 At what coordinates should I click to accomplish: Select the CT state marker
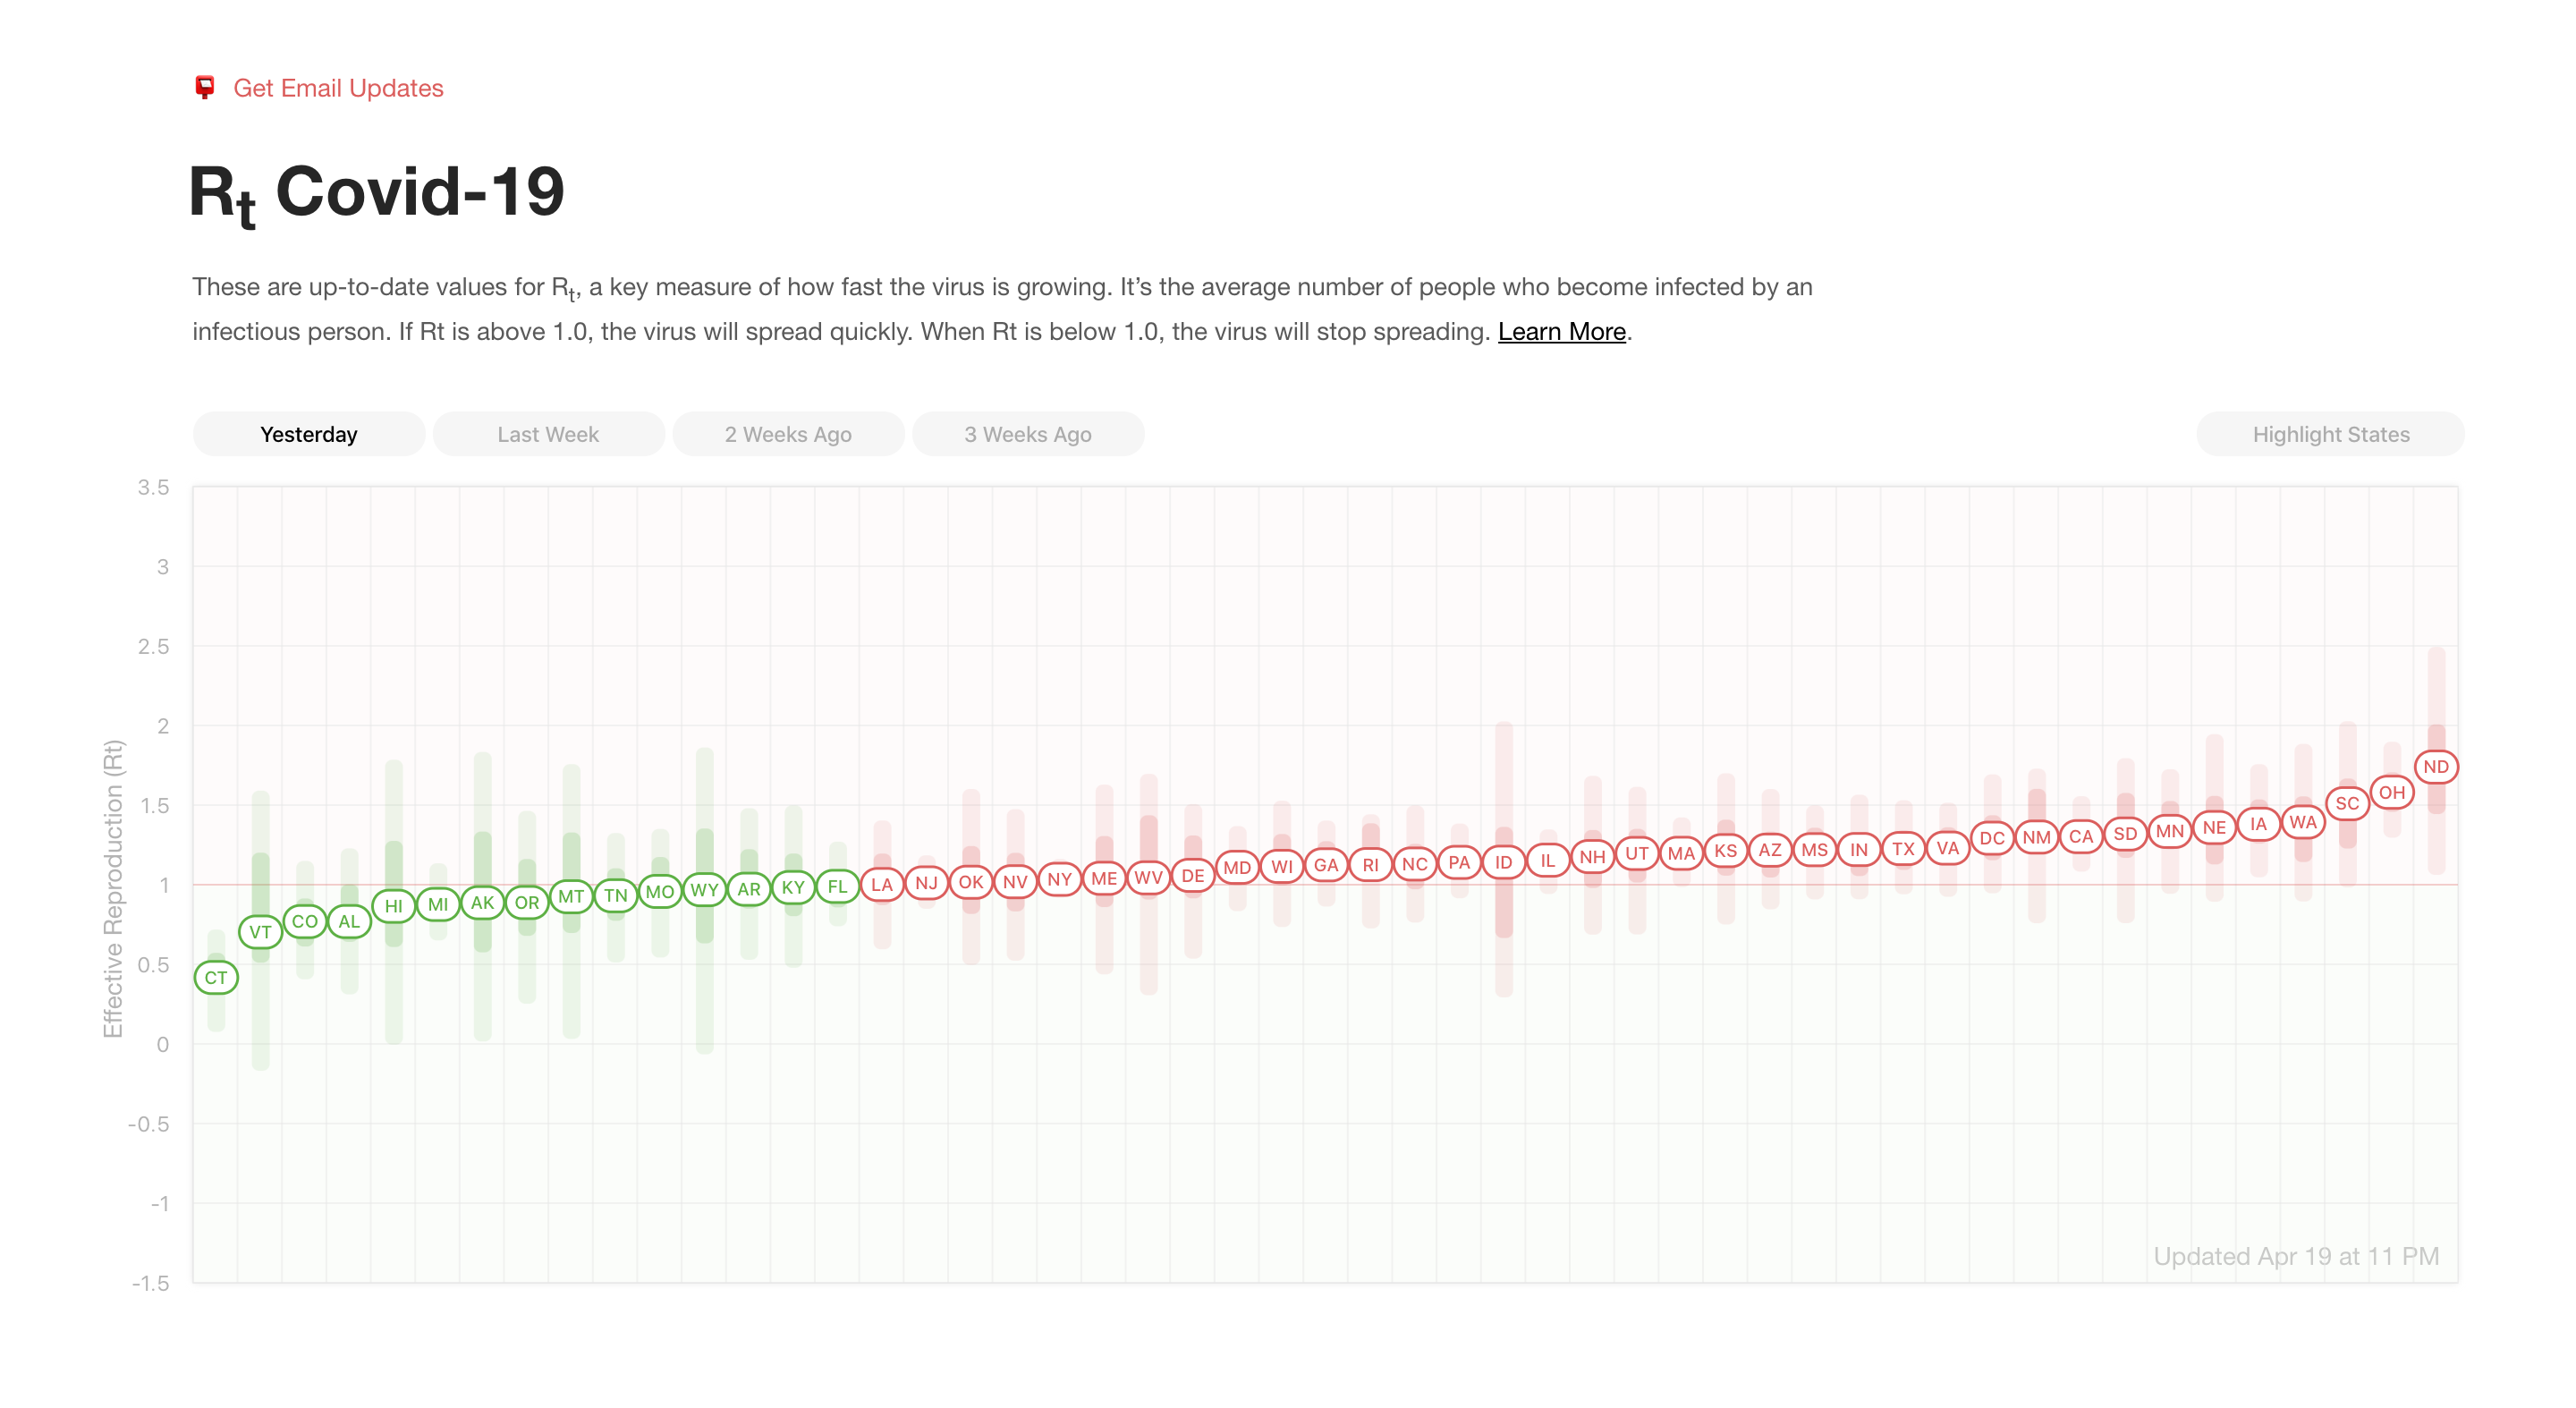point(216,977)
